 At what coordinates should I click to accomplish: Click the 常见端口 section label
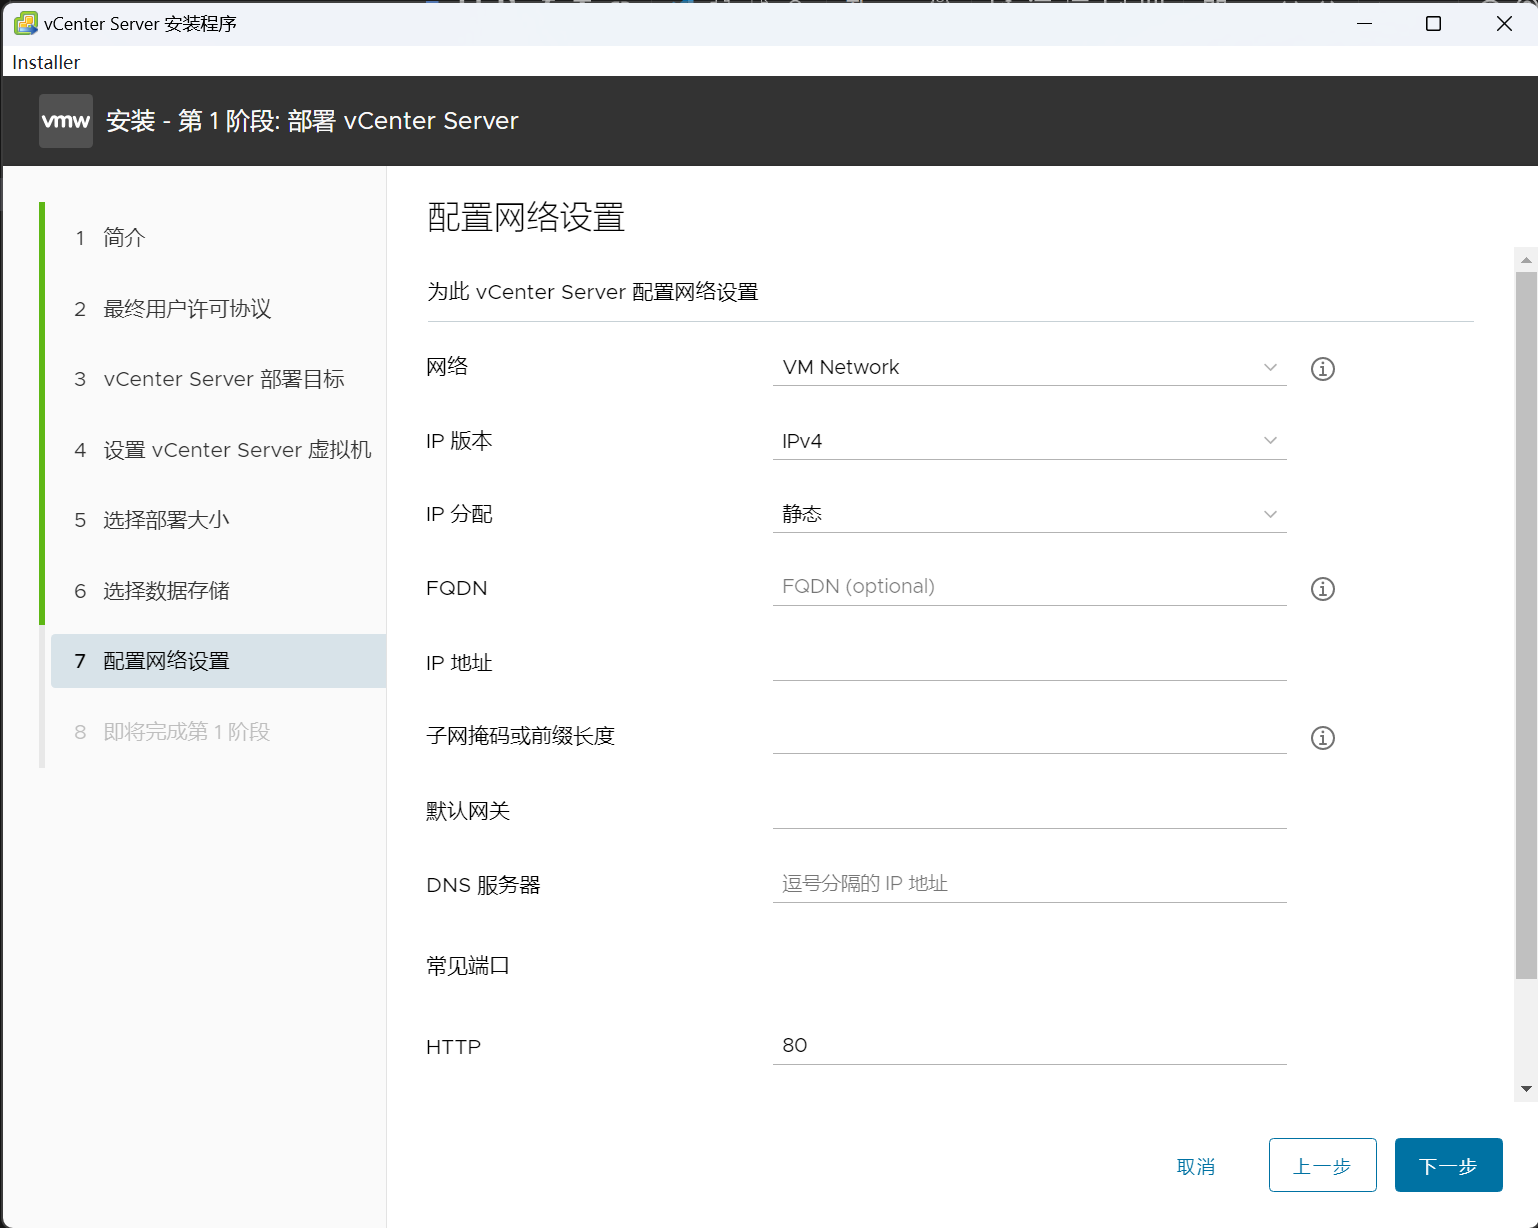(468, 966)
